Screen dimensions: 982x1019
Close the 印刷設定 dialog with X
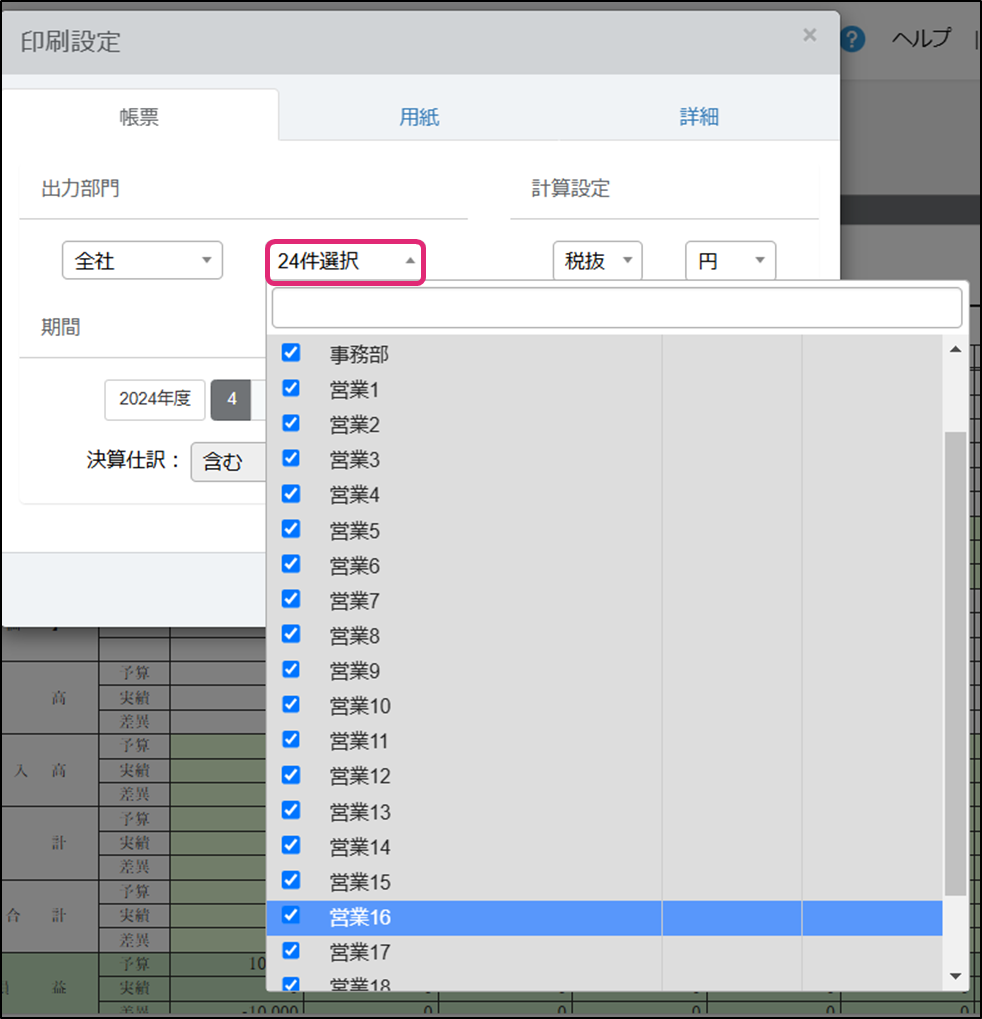click(x=809, y=36)
